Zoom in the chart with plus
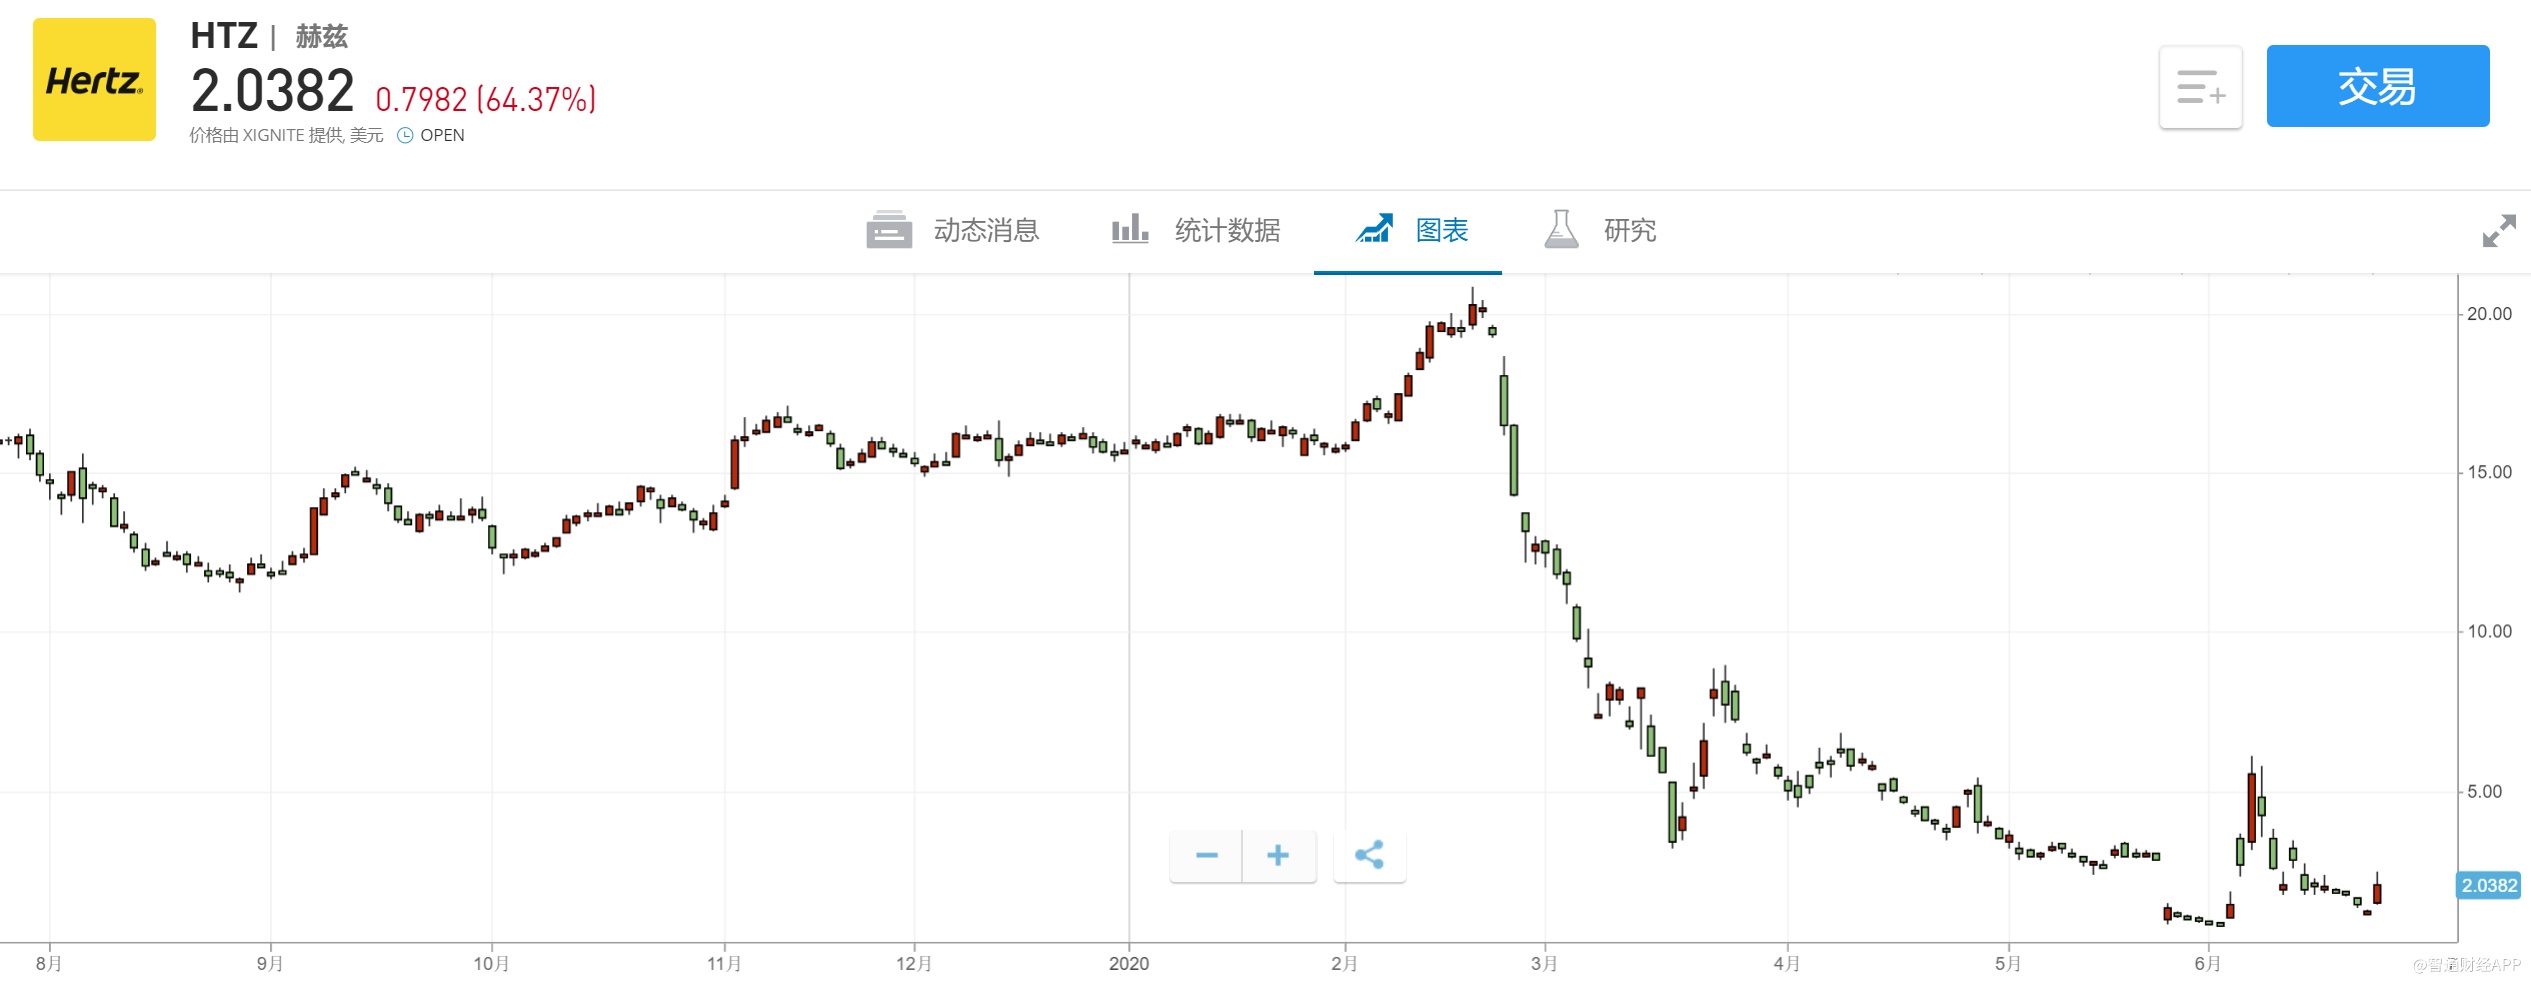The height and width of the screenshot is (984, 2531). pos(1278,855)
